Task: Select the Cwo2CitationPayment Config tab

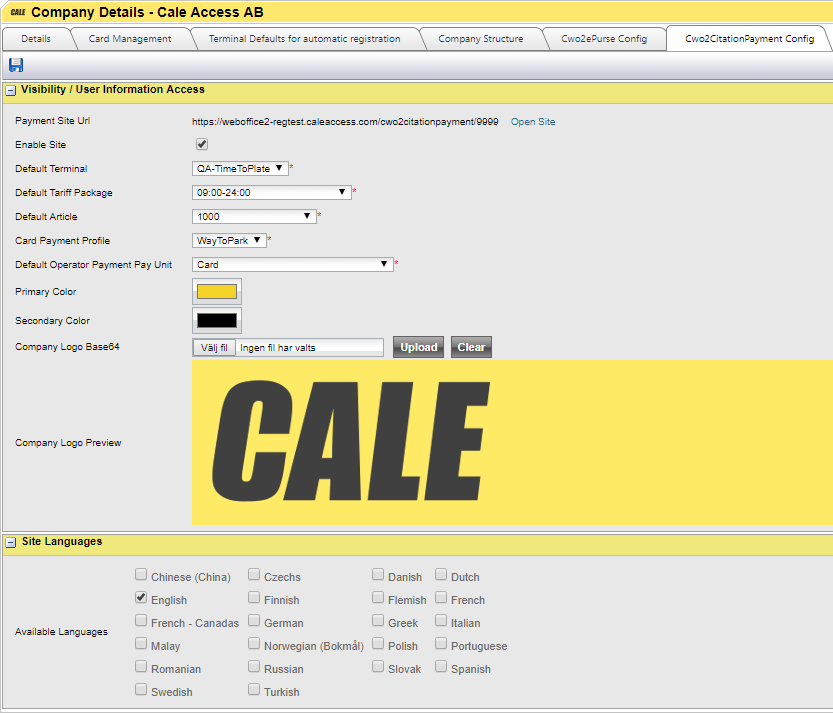Action: pos(749,39)
